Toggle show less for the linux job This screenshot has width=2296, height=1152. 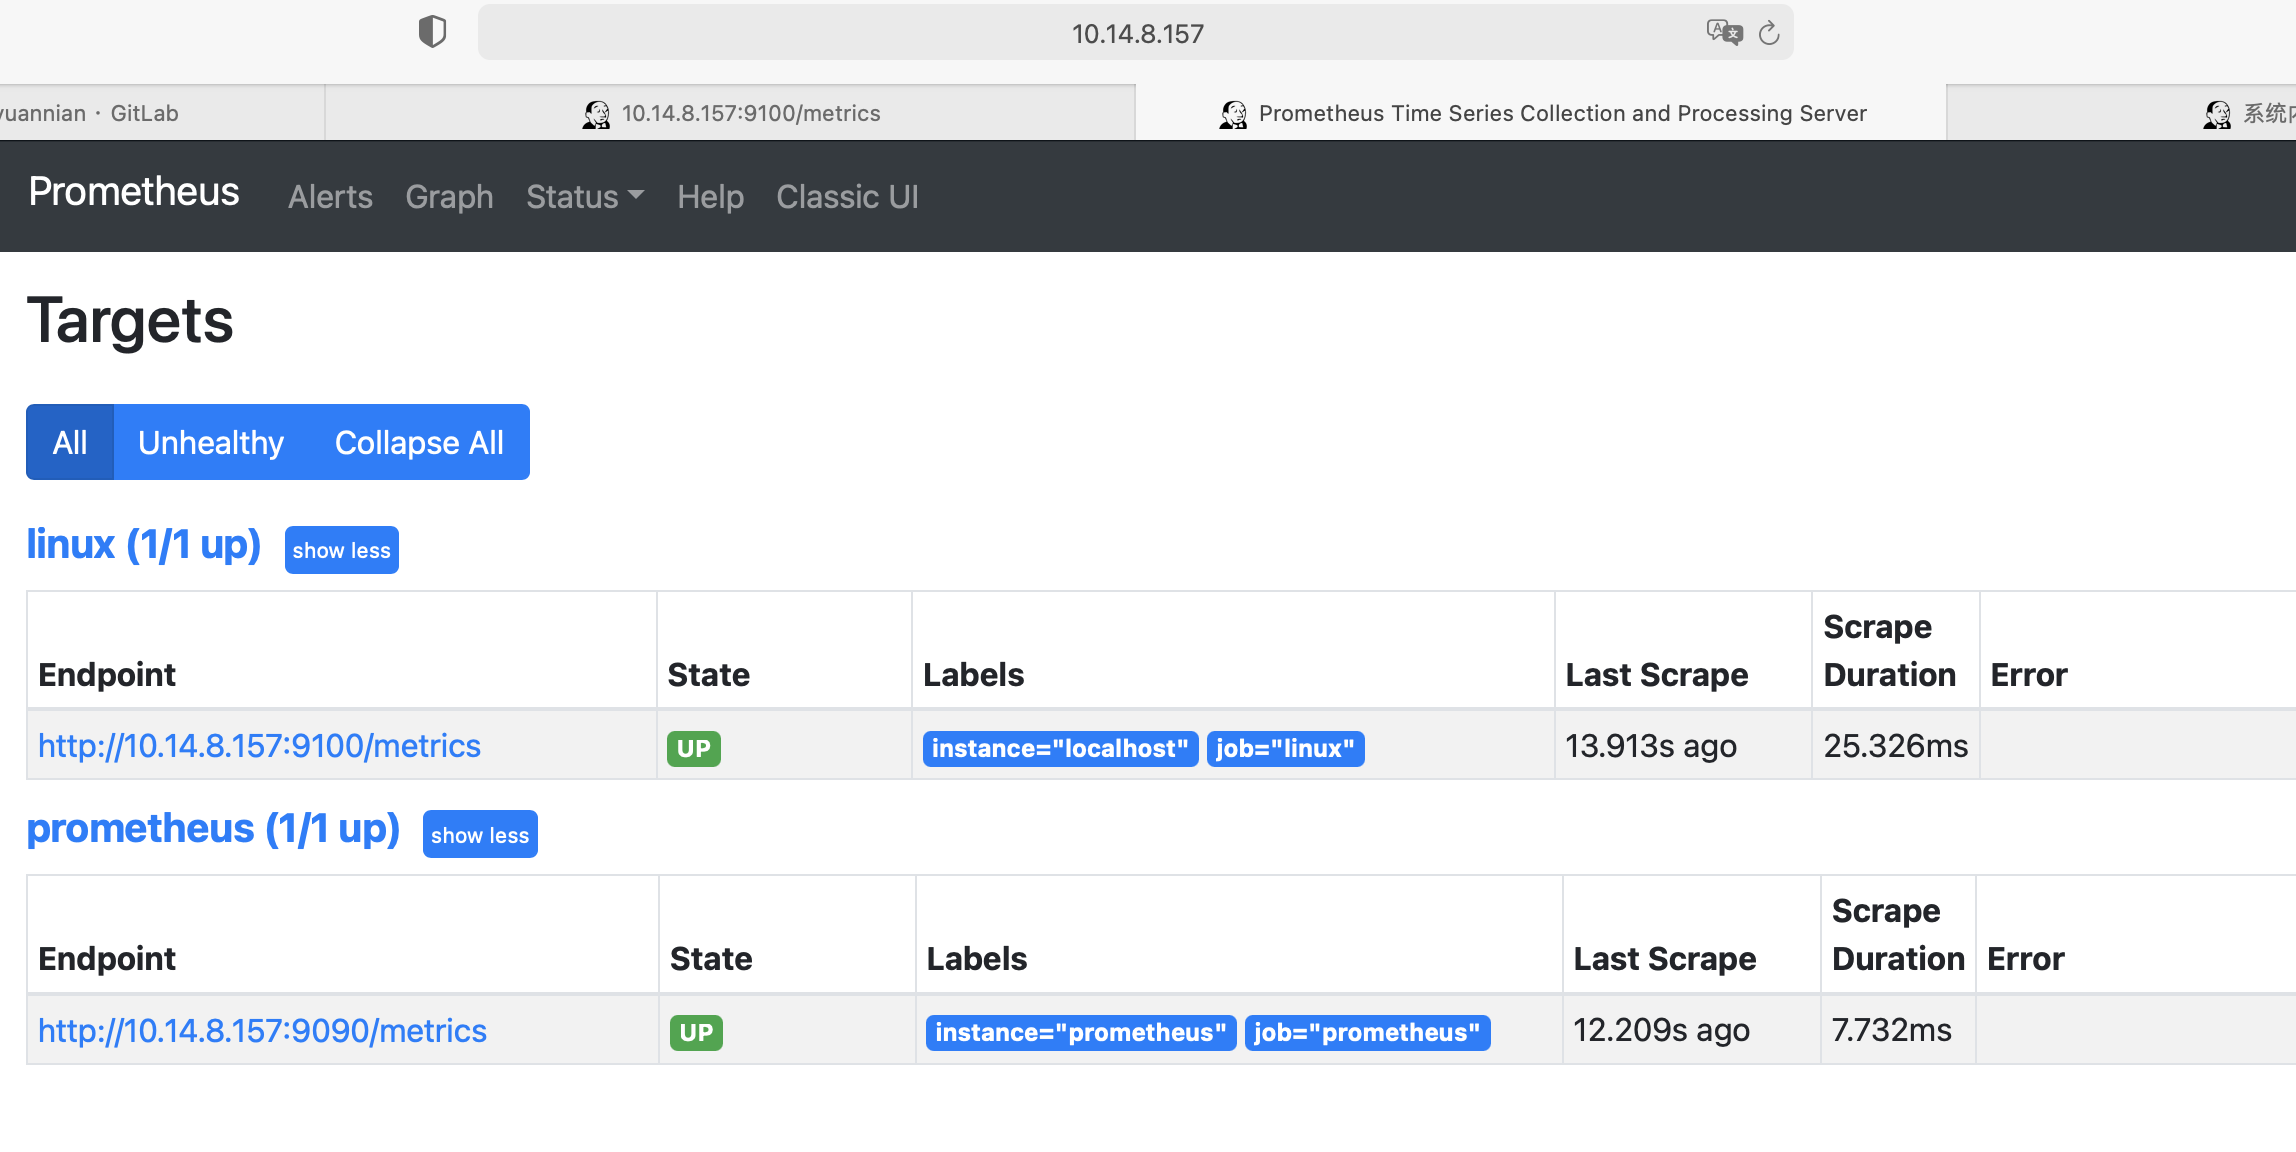pyautogui.click(x=341, y=549)
